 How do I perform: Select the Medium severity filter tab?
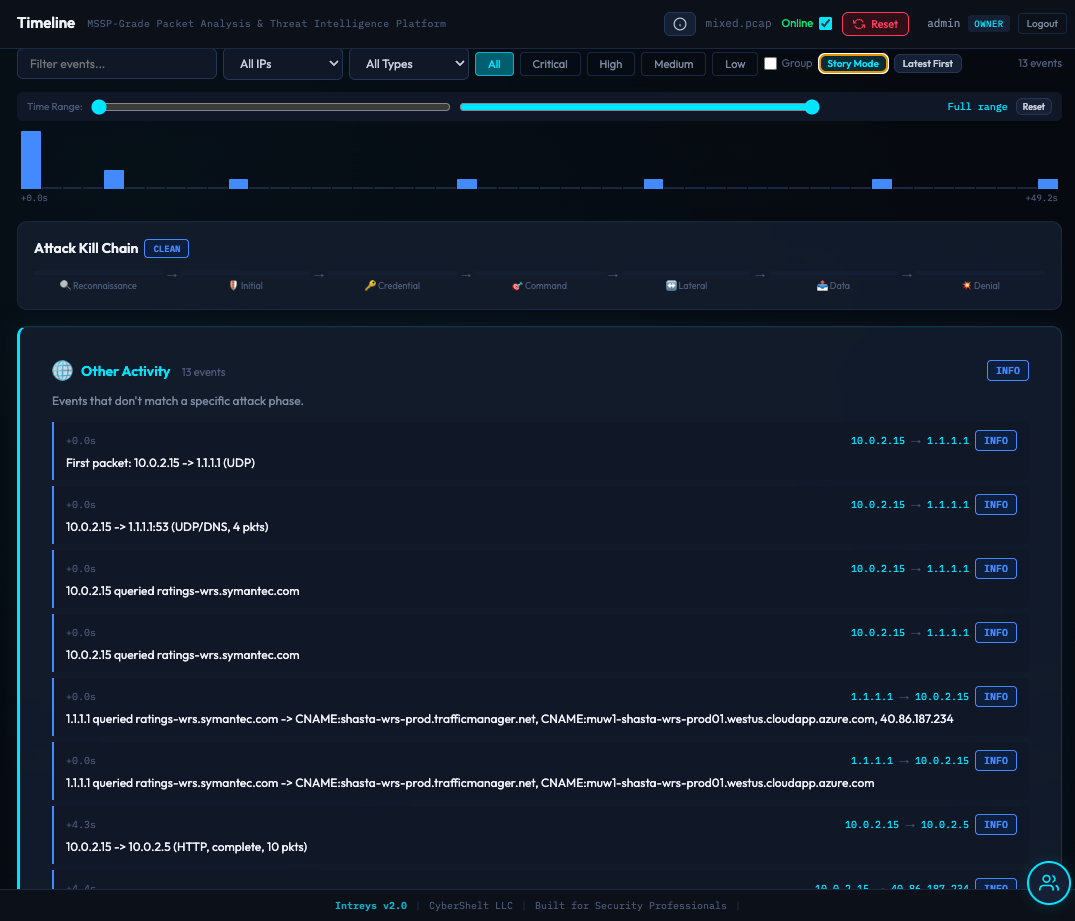(673, 63)
